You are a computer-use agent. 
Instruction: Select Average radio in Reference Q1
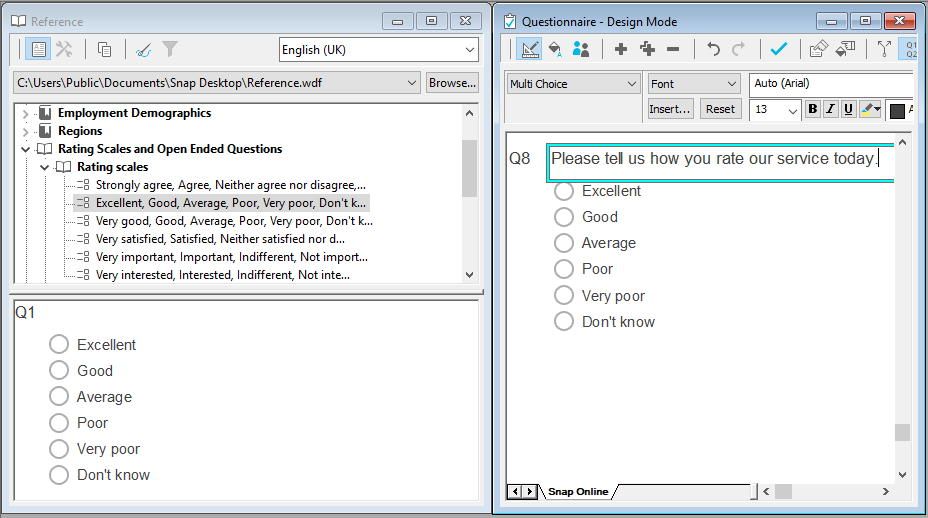click(59, 396)
